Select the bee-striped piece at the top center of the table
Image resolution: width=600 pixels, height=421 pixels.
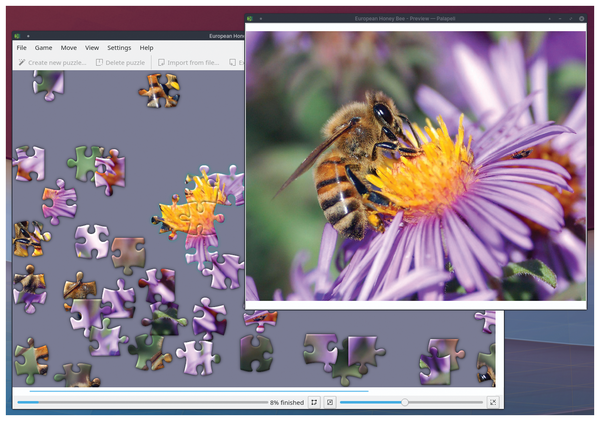(160, 91)
